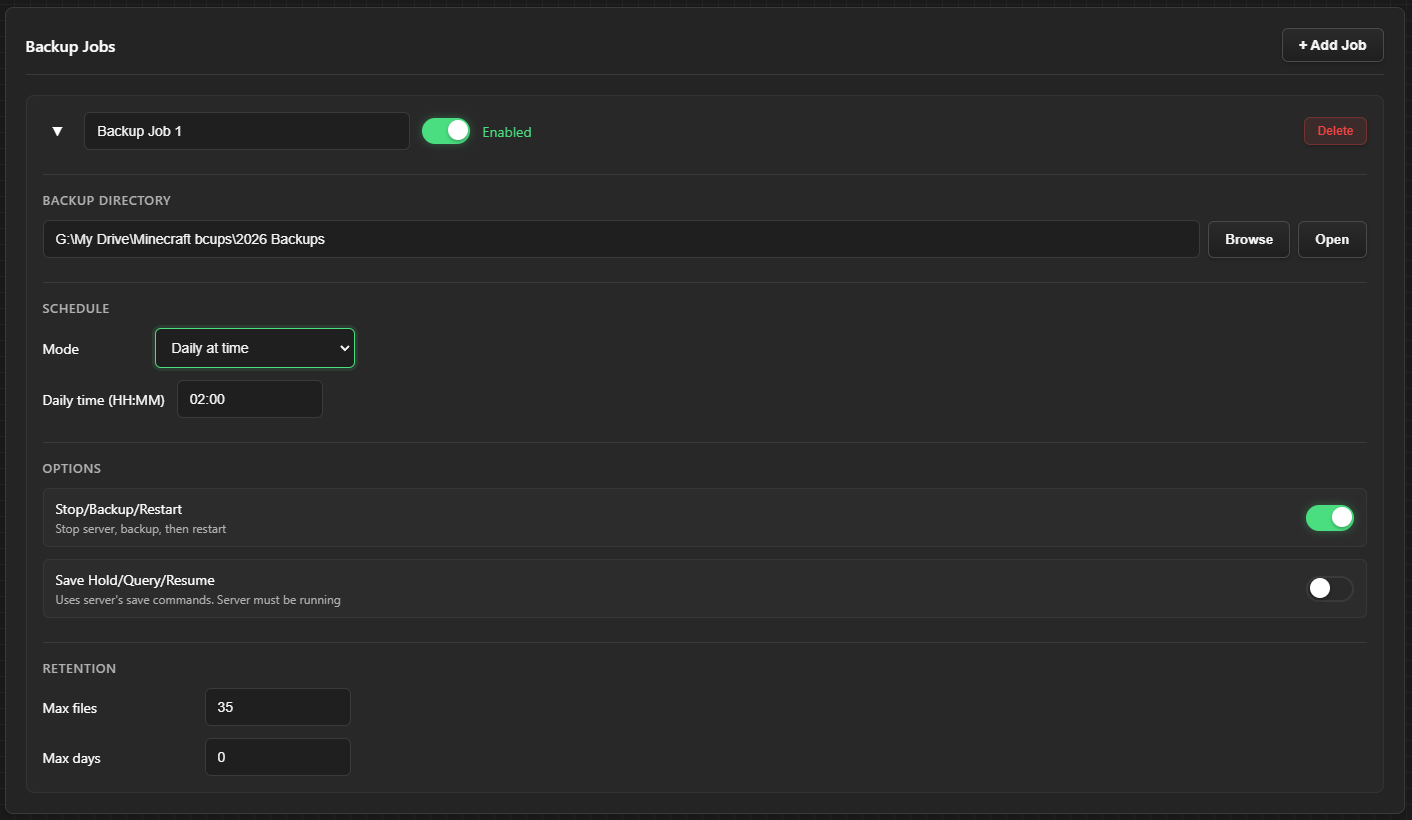Screen dimensions: 1412x820
Task: Enable the Save Hold/Query/Resume option
Action: pyautogui.click(x=1329, y=589)
